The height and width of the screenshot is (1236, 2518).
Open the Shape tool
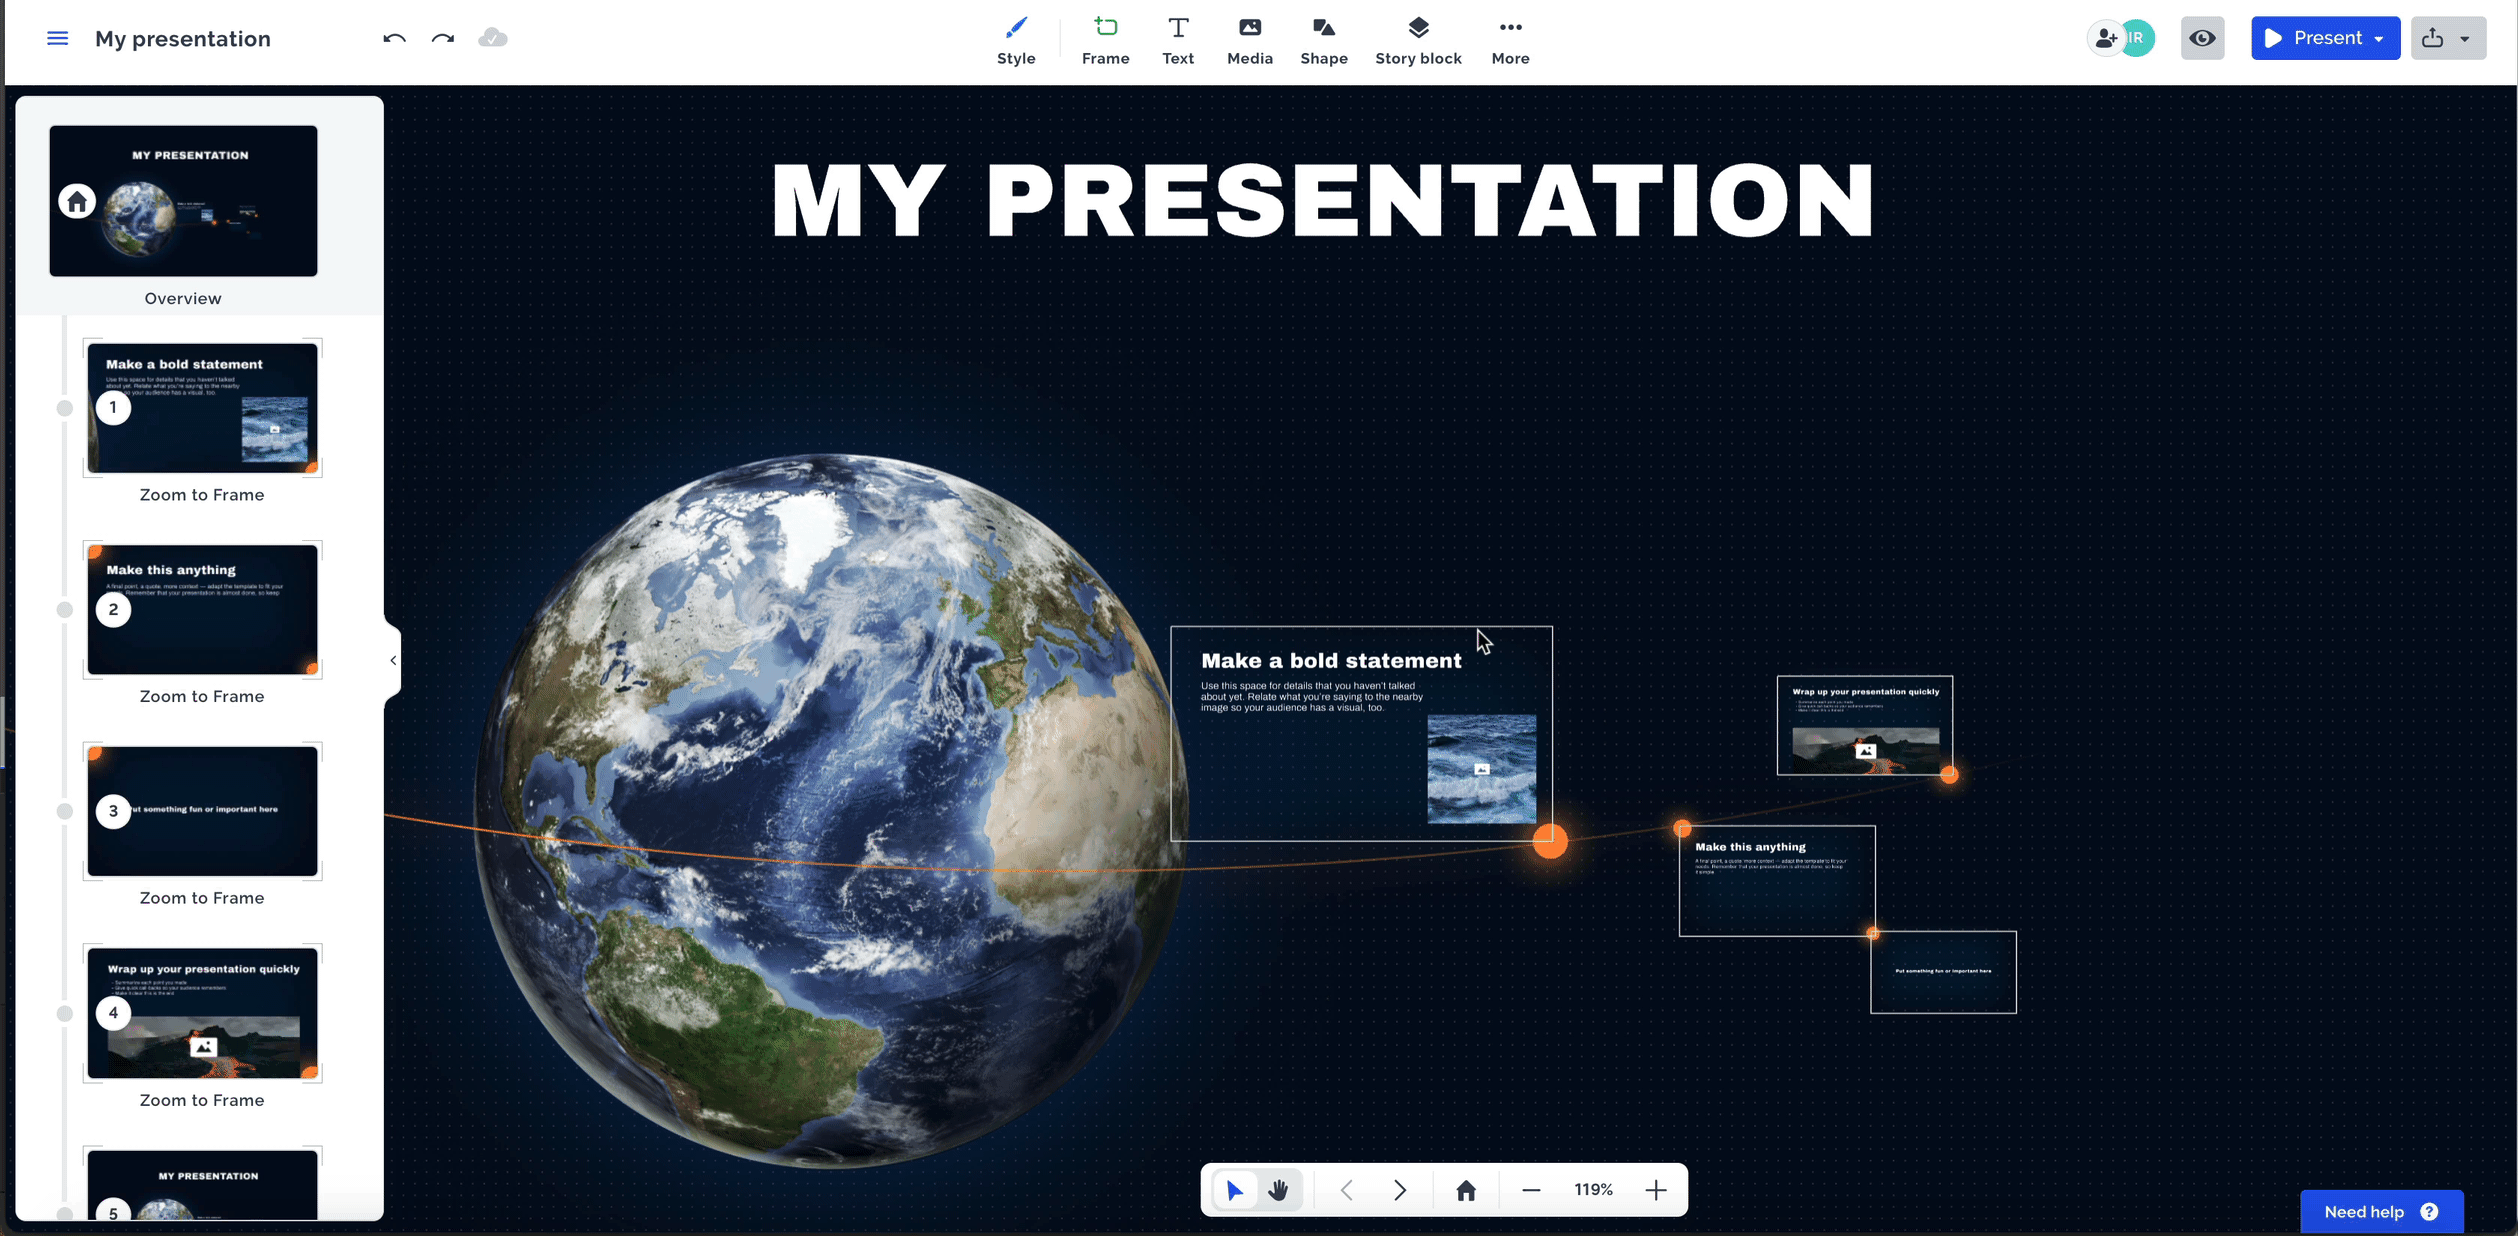(x=1324, y=41)
